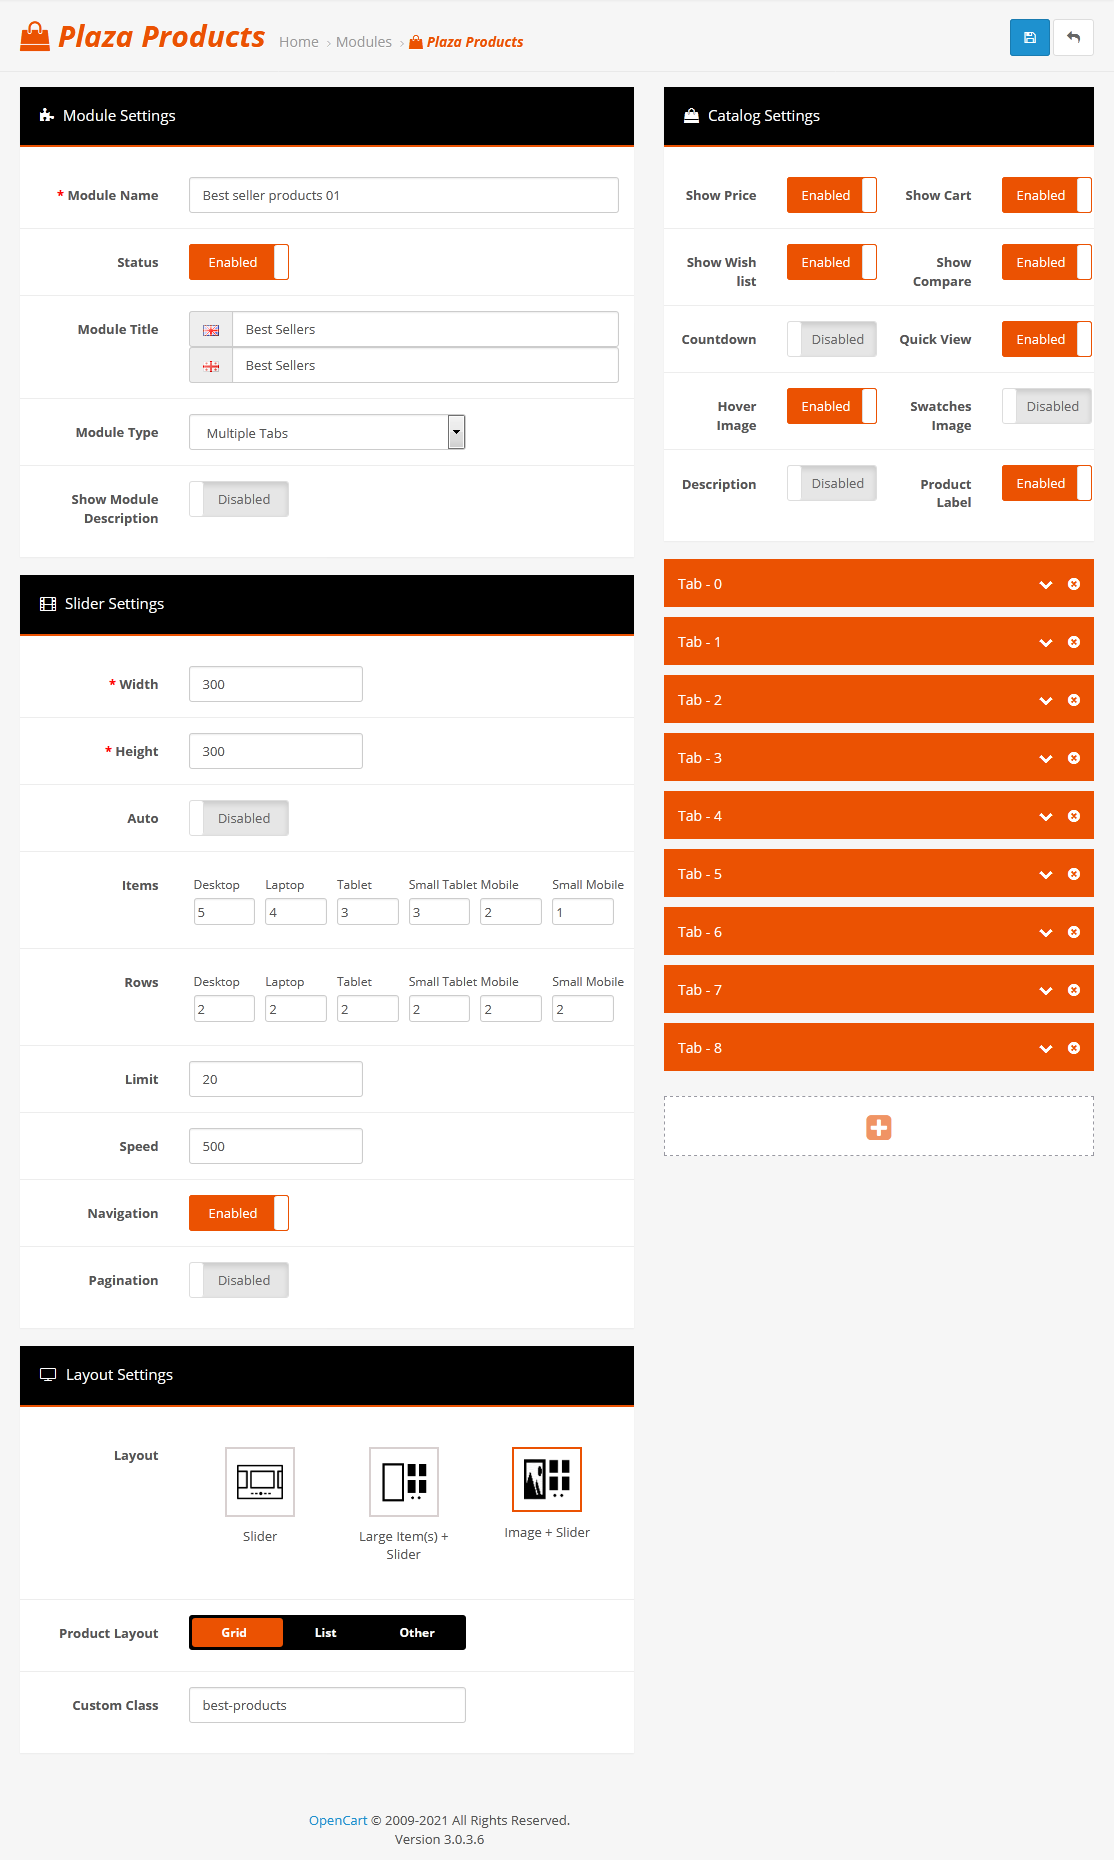1114x1860 pixels.
Task: Expand Tab - 6 with its chevron
Action: tap(1046, 932)
